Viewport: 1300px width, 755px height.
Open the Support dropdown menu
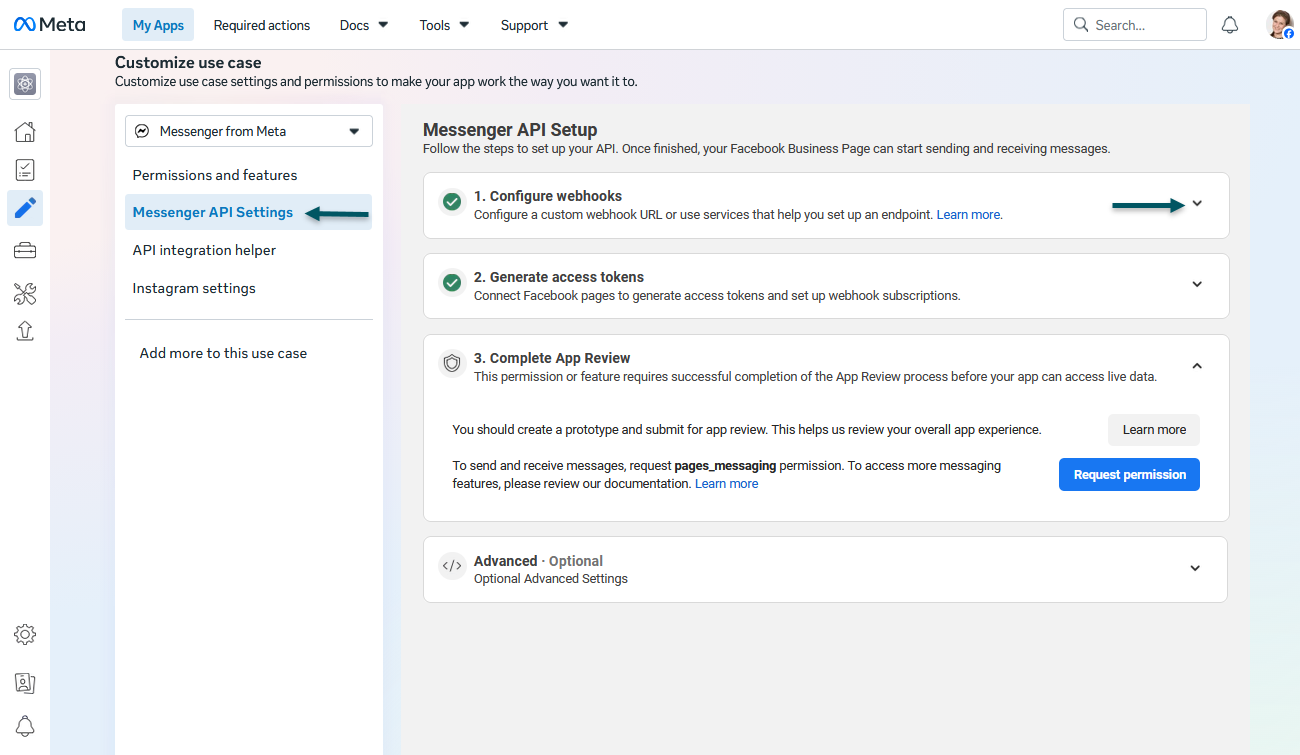534,25
